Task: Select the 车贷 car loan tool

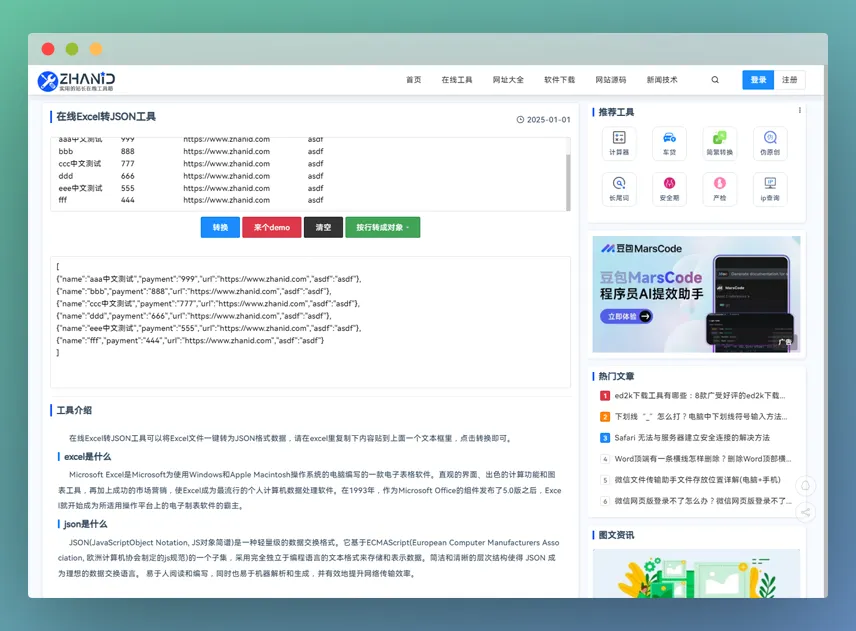Action: click(669, 143)
